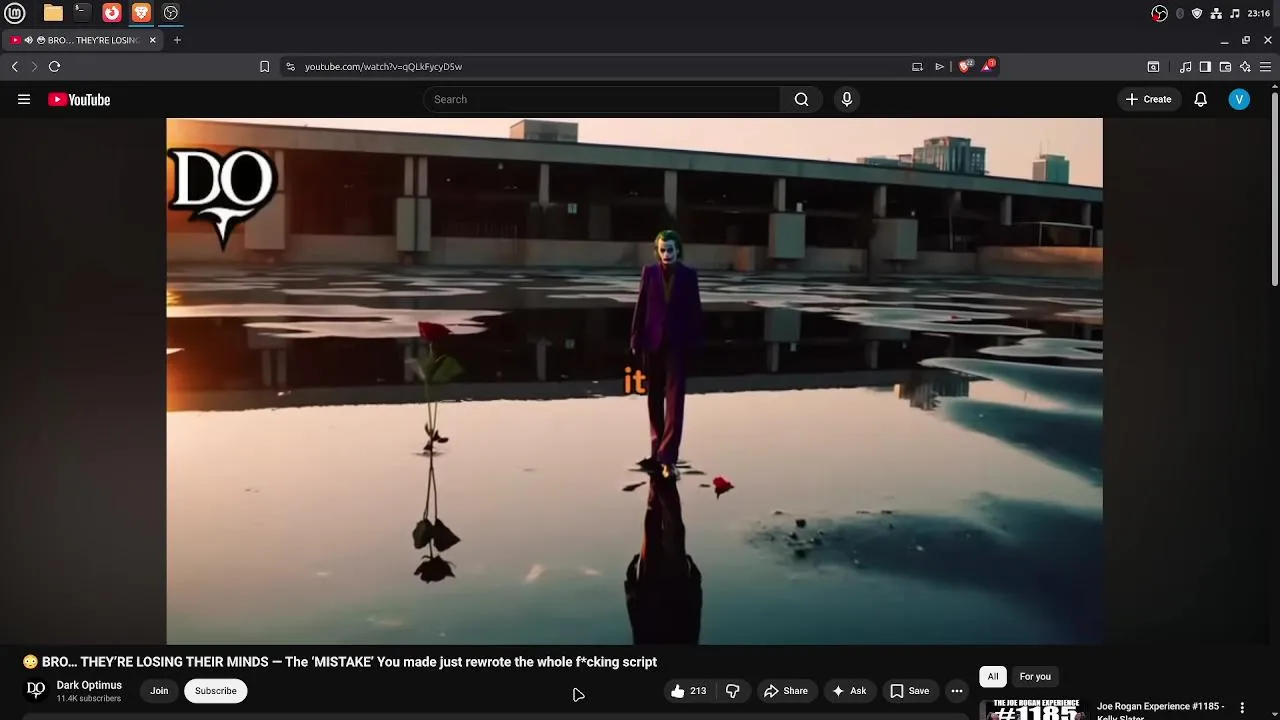Open the music note tray applet

(x=1235, y=13)
